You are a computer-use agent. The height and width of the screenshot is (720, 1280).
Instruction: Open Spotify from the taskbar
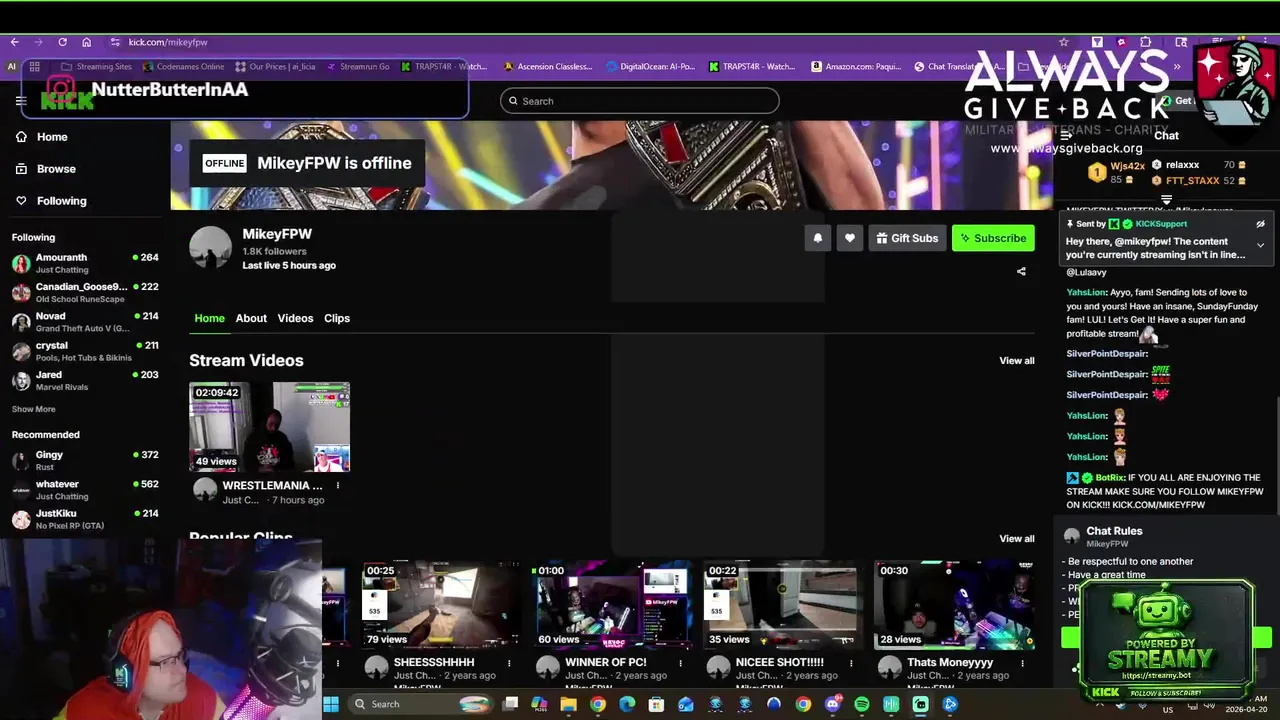click(862, 704)
